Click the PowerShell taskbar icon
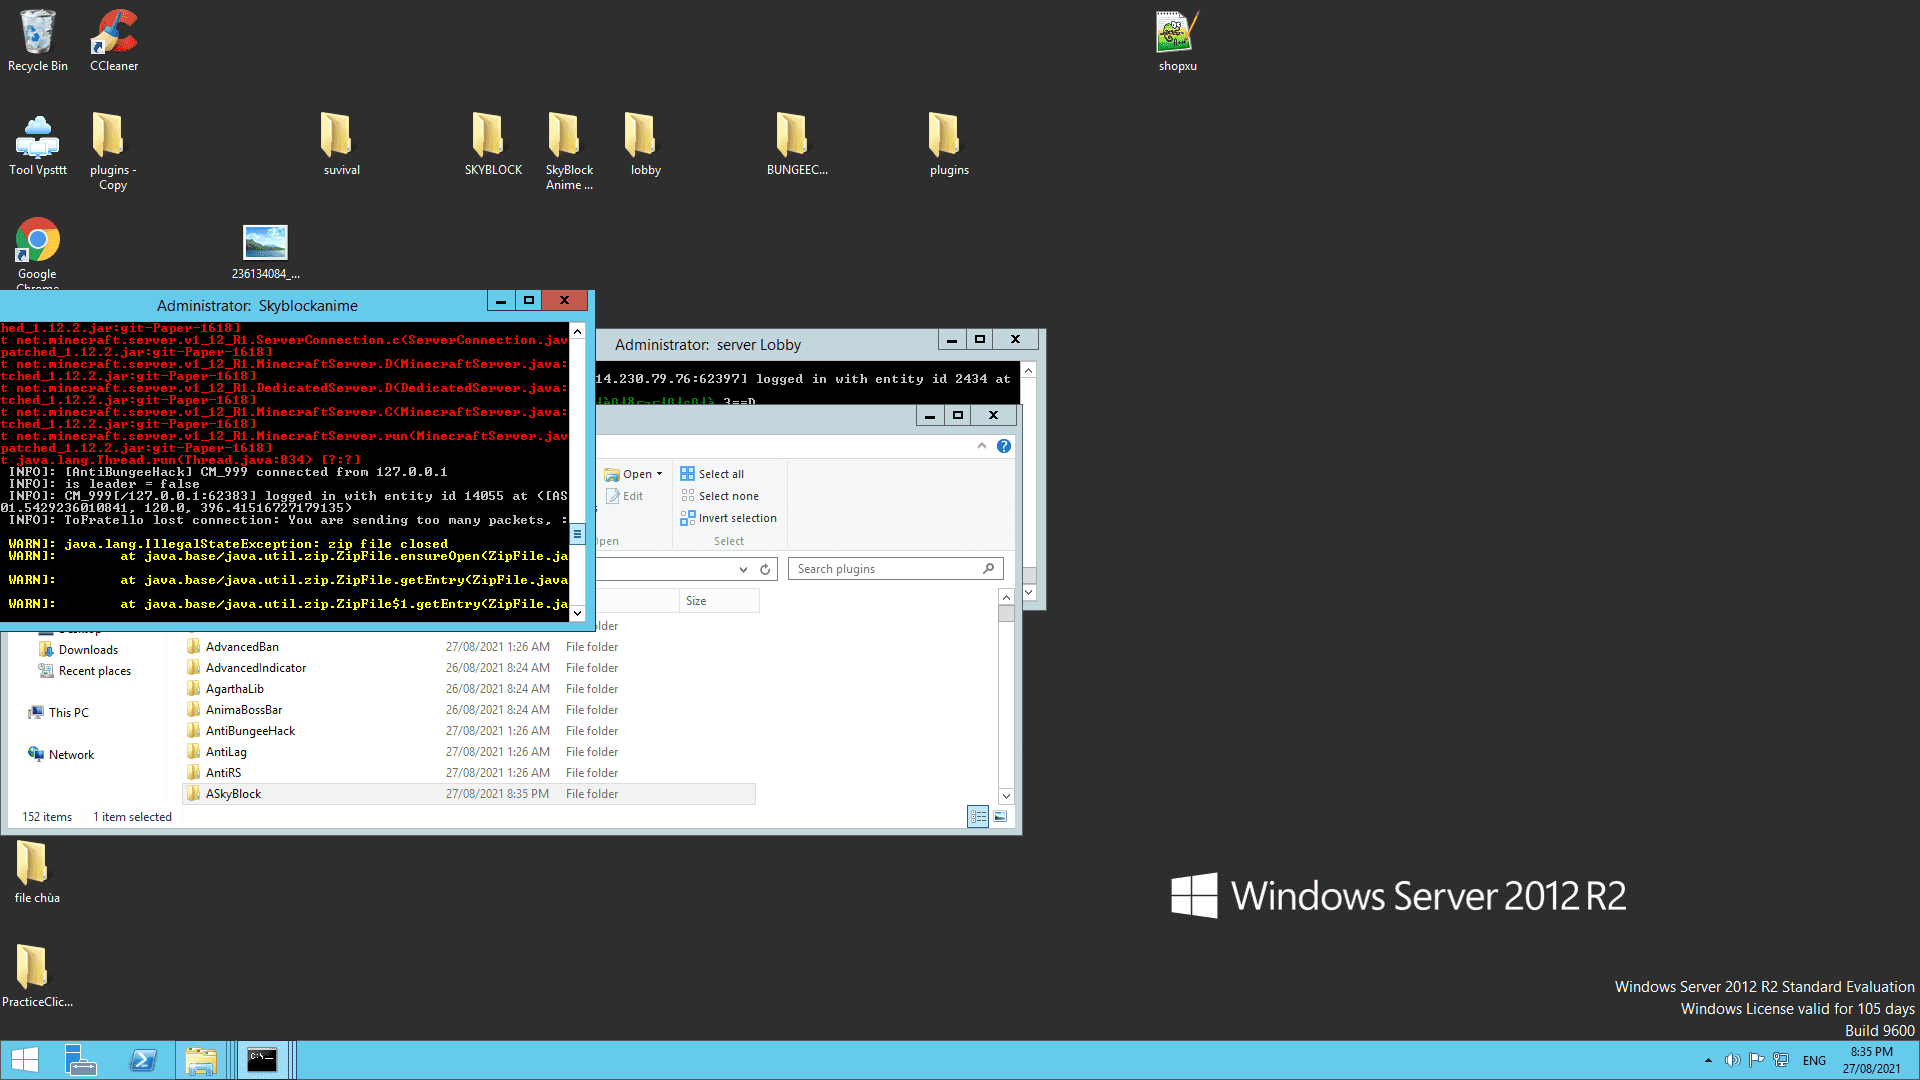This screenshot has height=1080, width=1920. (143, 1060)
